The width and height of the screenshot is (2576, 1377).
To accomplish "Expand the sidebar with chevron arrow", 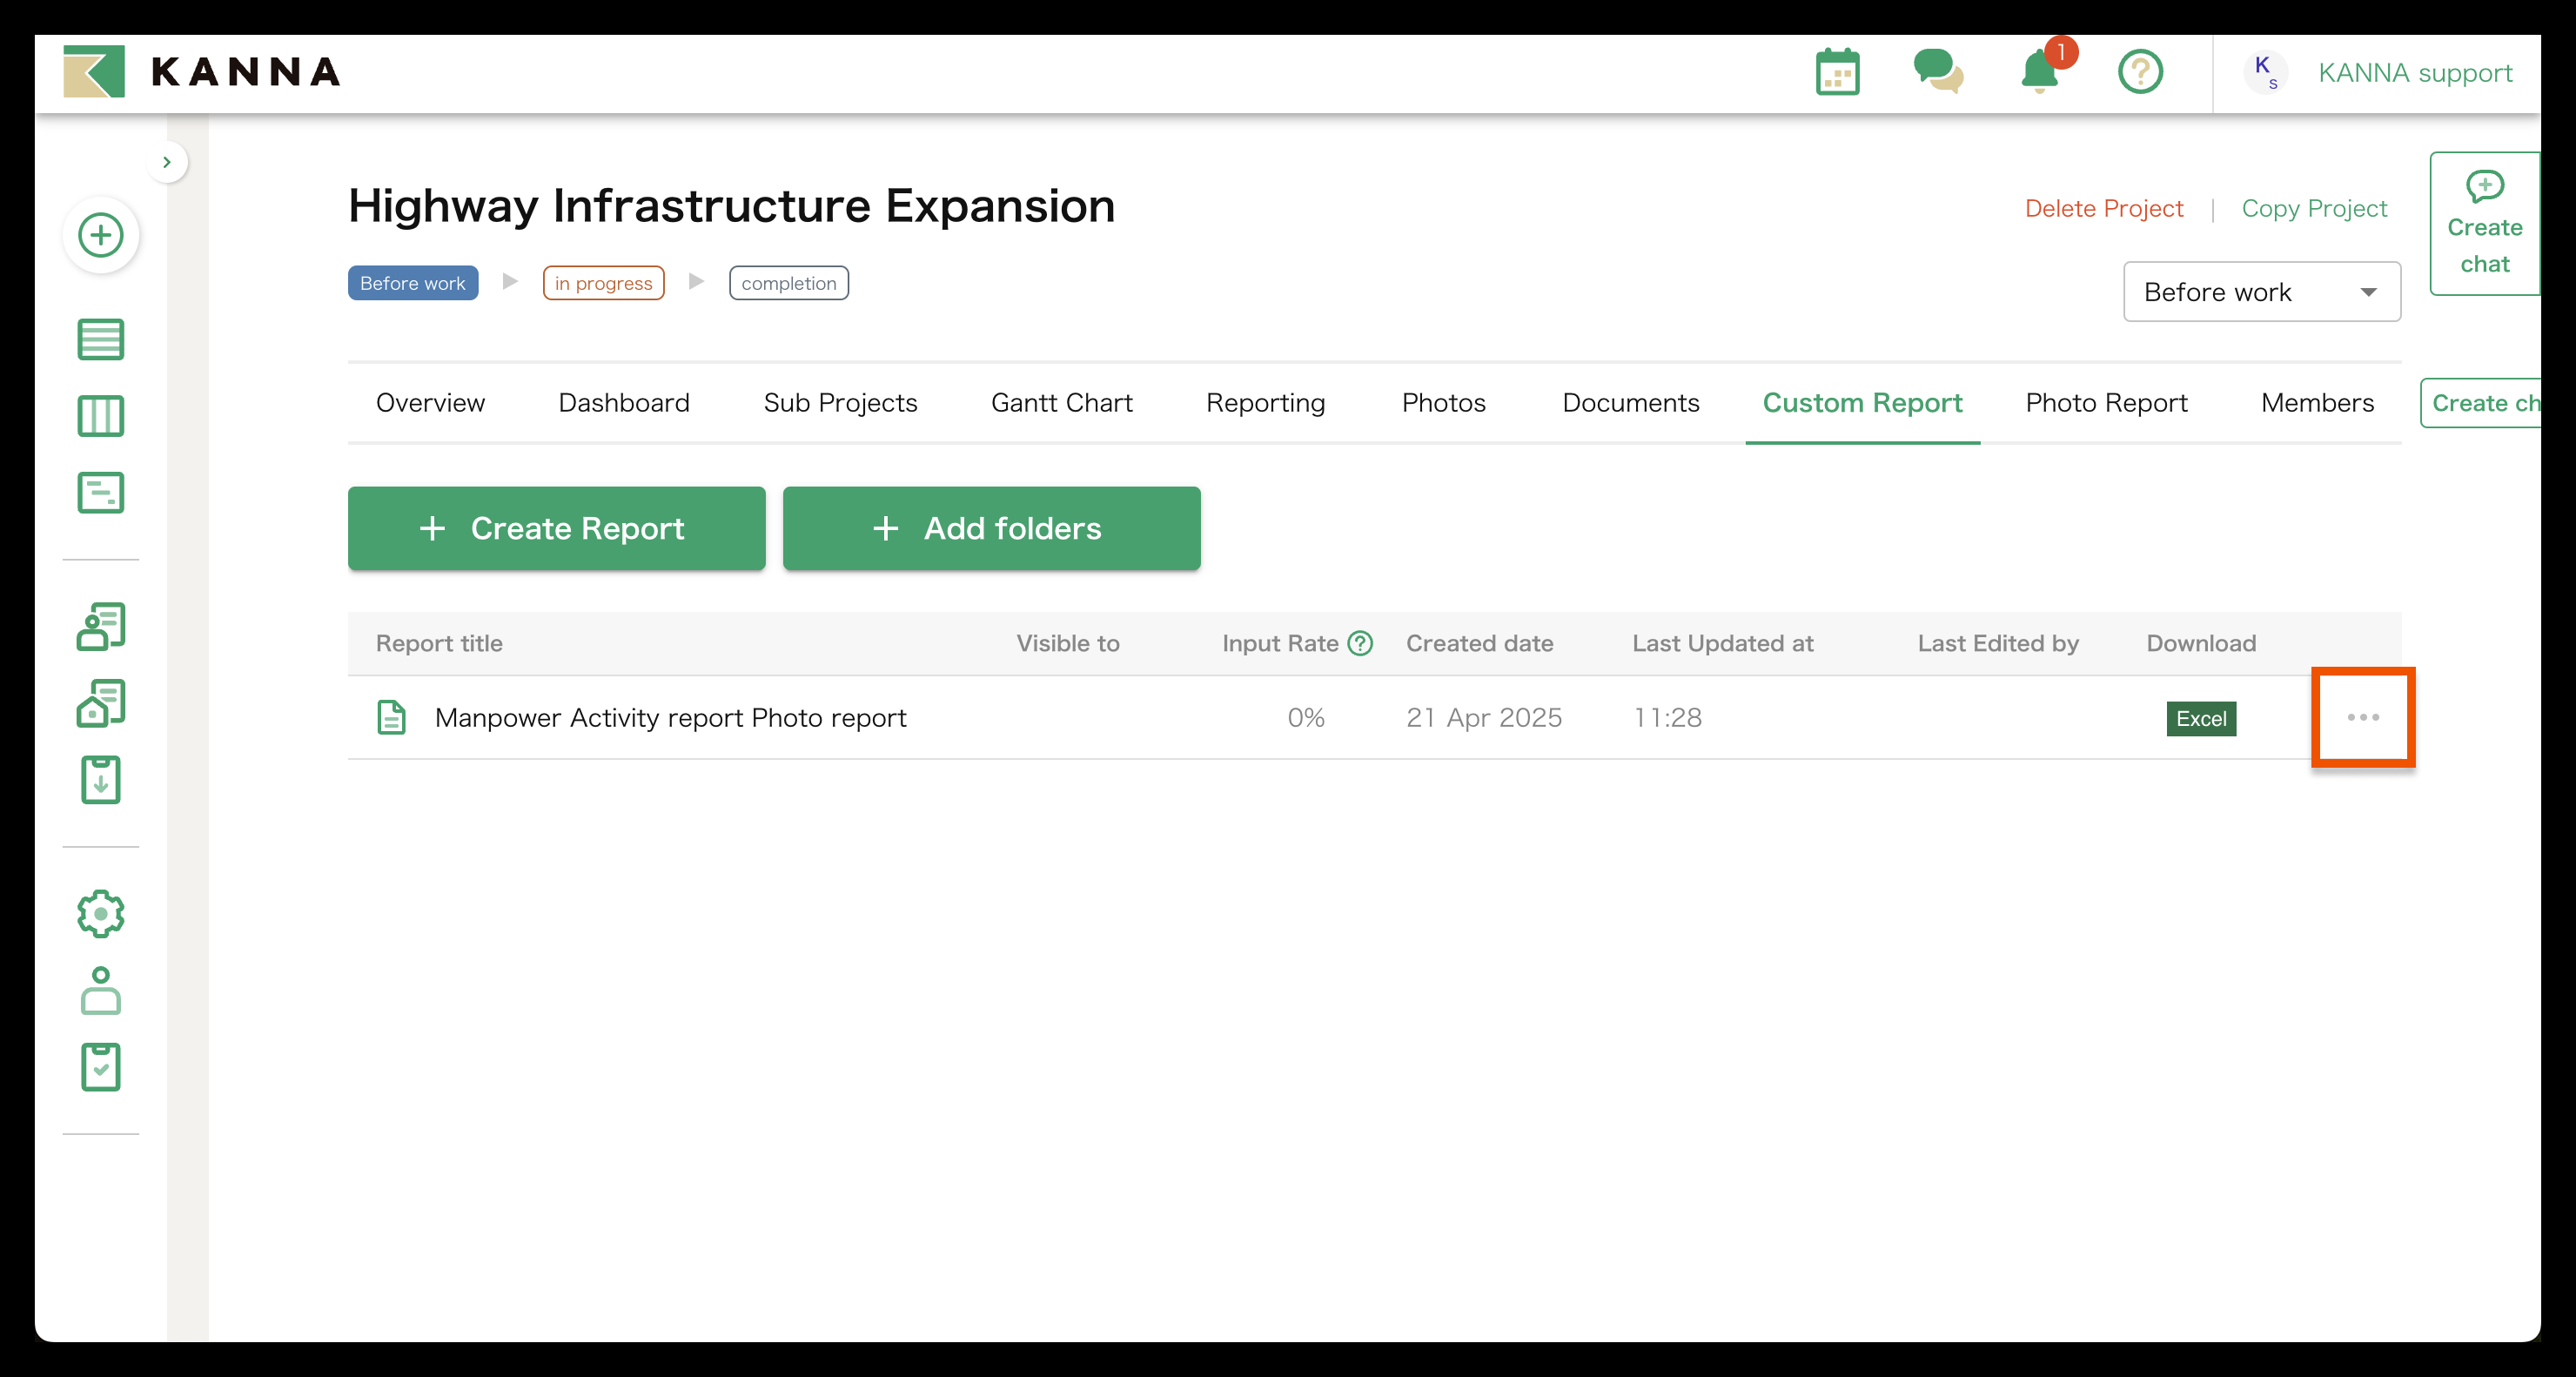I will click(x=167, y=162).
